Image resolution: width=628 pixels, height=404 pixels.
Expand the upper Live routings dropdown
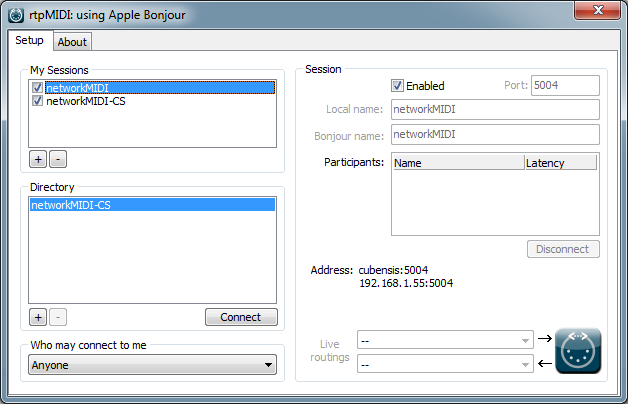[444, 341]
